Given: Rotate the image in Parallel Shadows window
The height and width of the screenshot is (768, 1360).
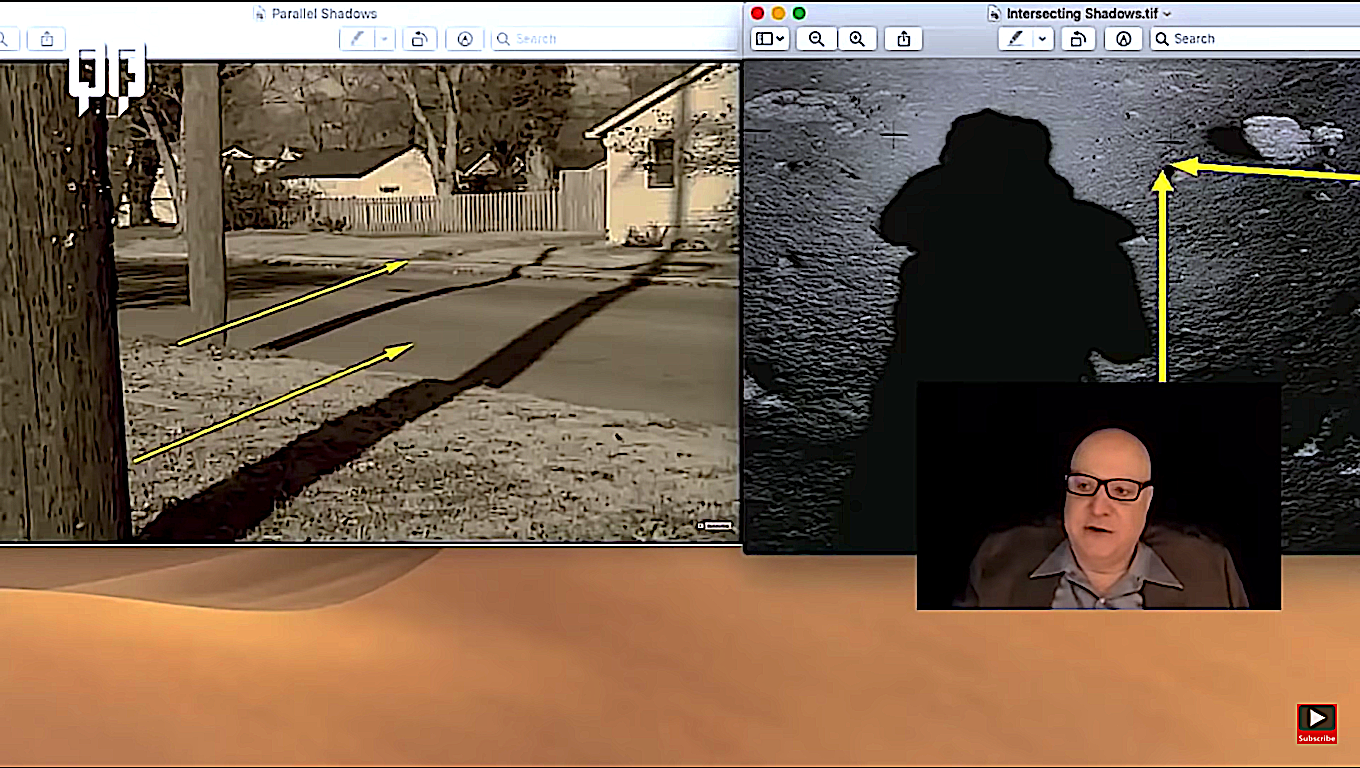Looking at the screenshot, I should tap(419, 39).
